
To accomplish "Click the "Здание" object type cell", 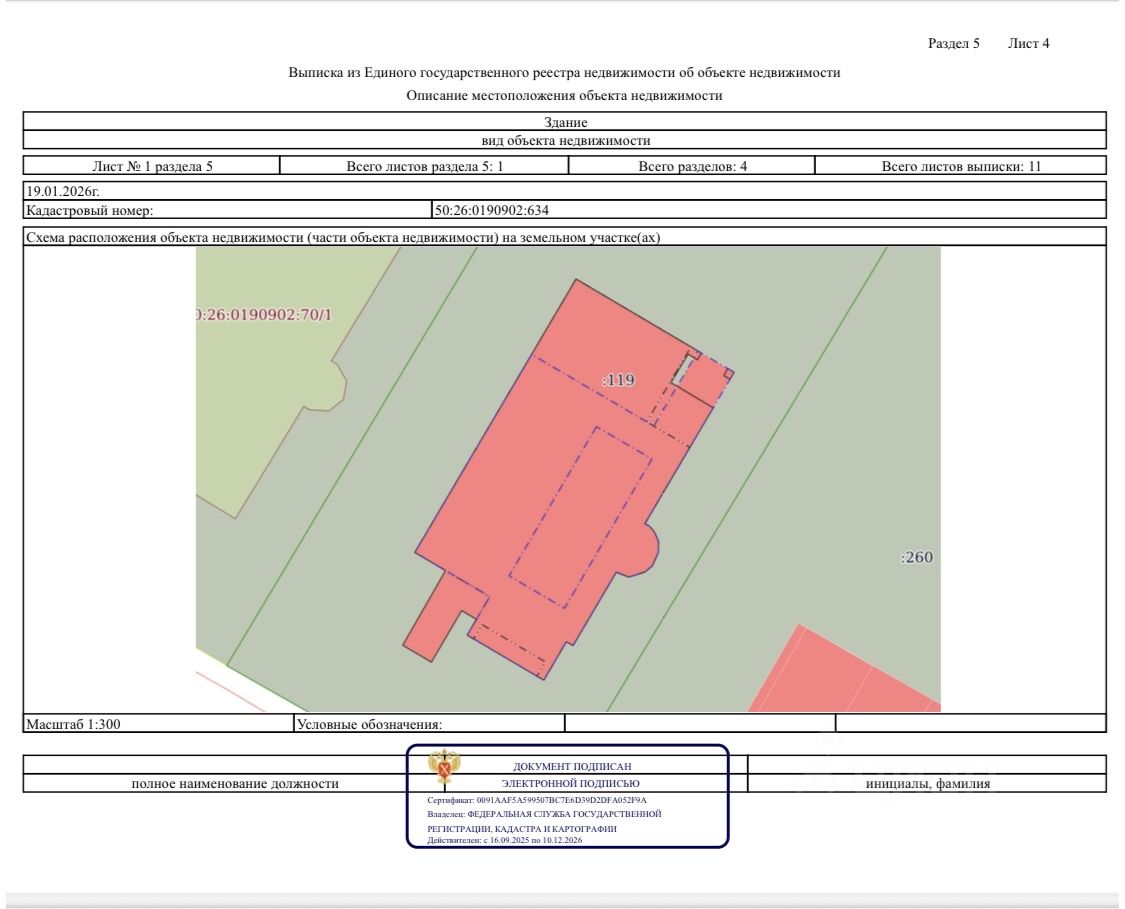I will click(565, 123).
